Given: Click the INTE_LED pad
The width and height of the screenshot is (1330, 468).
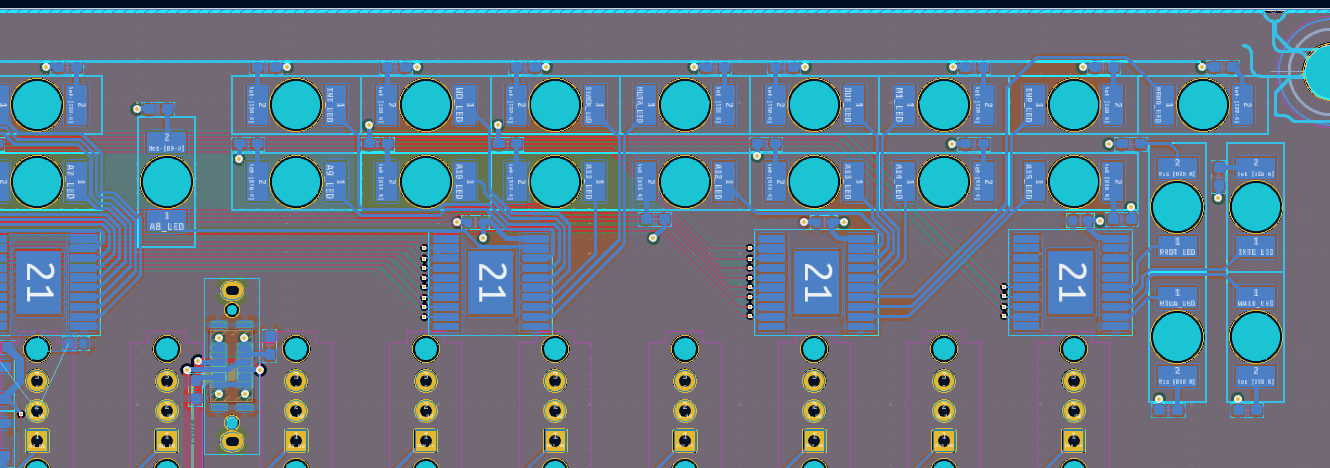Looking at the screenshot, I should tap(1255, 246).
